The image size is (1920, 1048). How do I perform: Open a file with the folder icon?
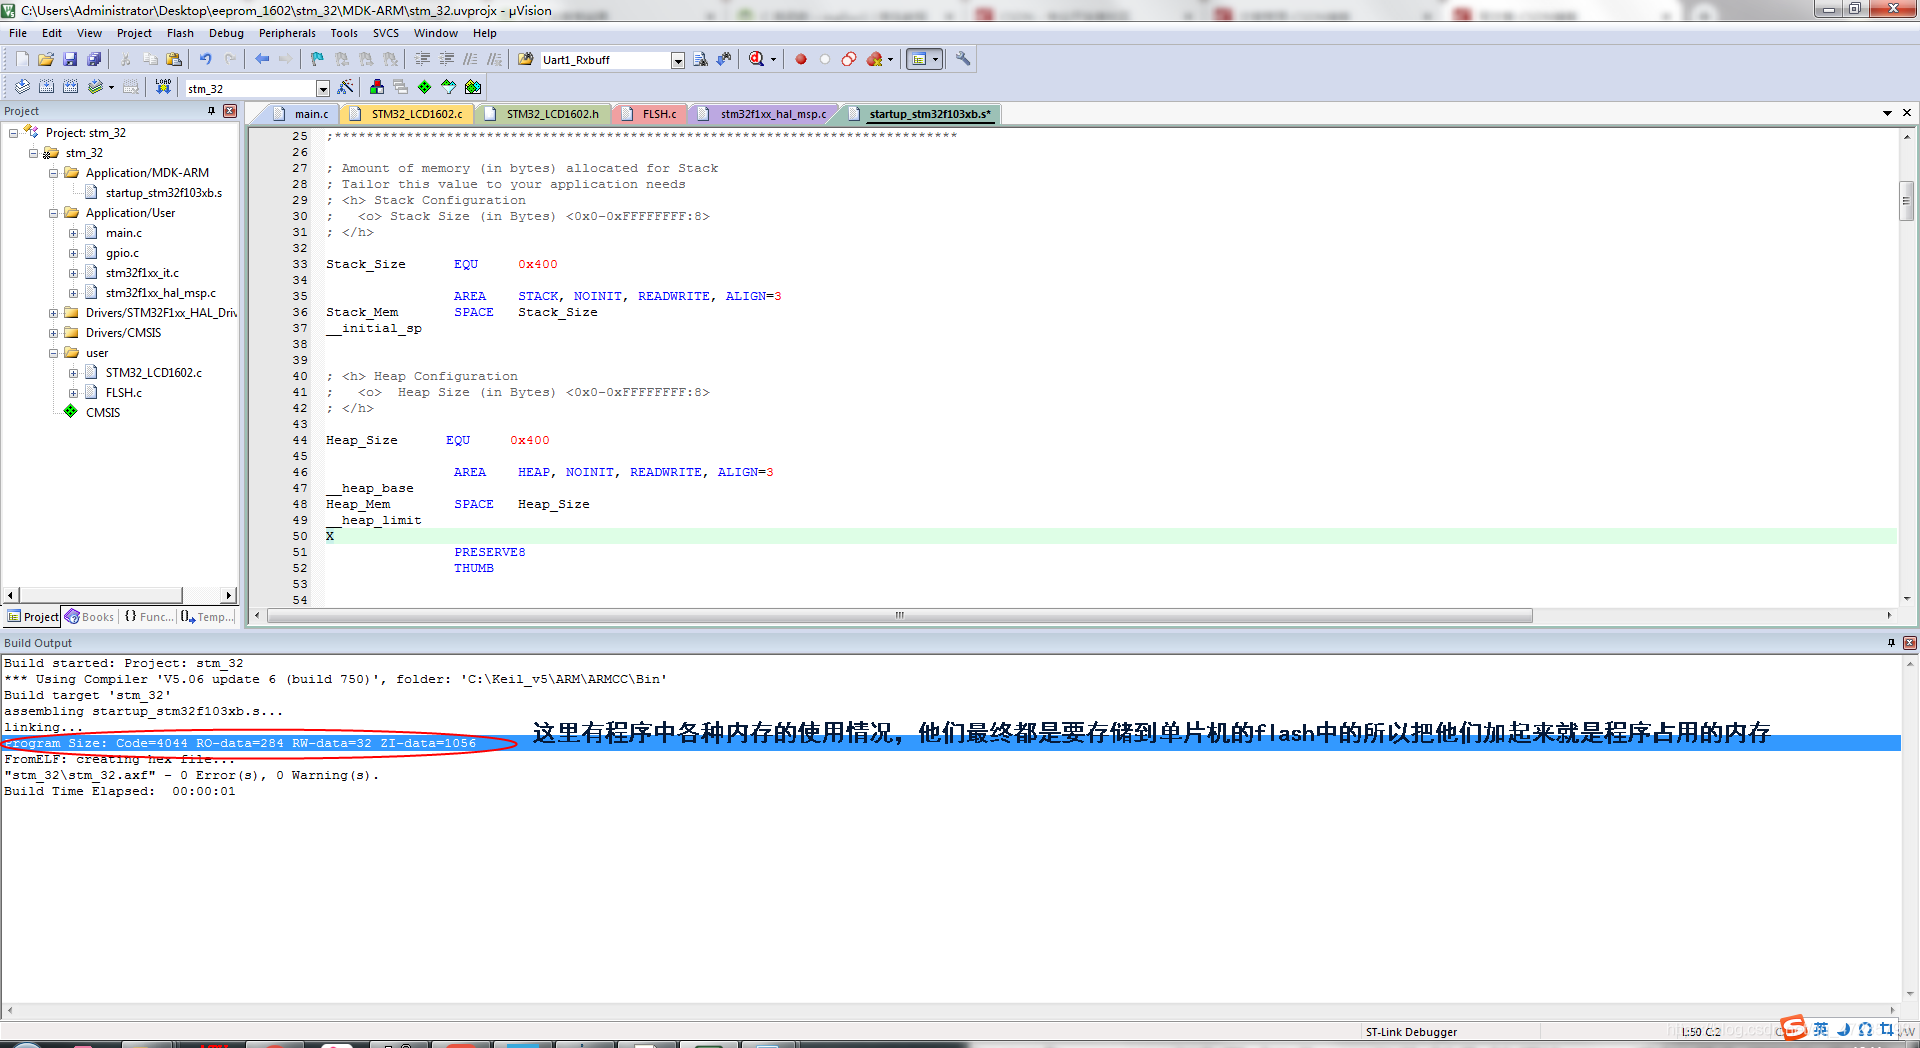[46, 59]
